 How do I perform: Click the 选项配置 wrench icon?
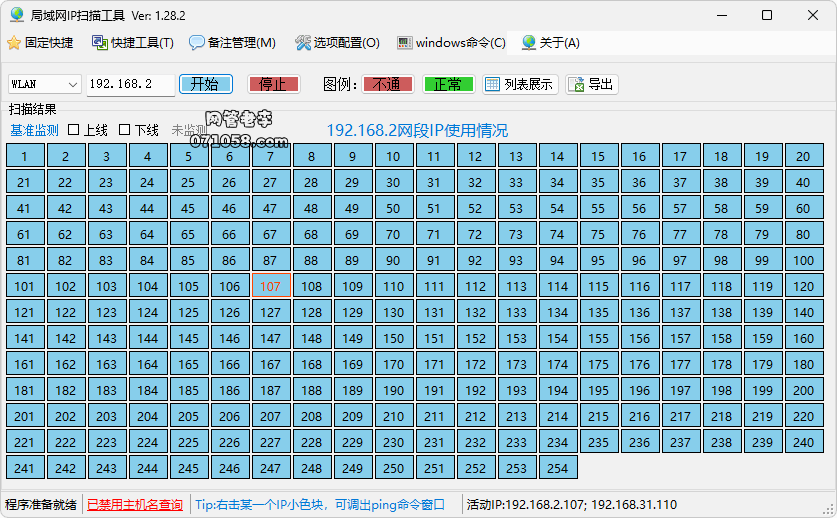coord(303,43)
